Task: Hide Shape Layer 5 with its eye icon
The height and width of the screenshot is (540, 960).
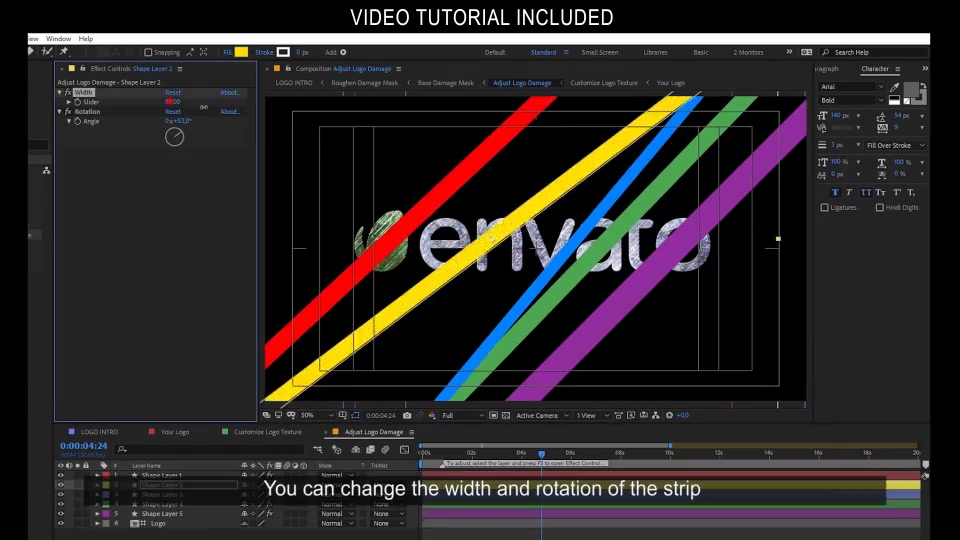Action: pos(61,514)
